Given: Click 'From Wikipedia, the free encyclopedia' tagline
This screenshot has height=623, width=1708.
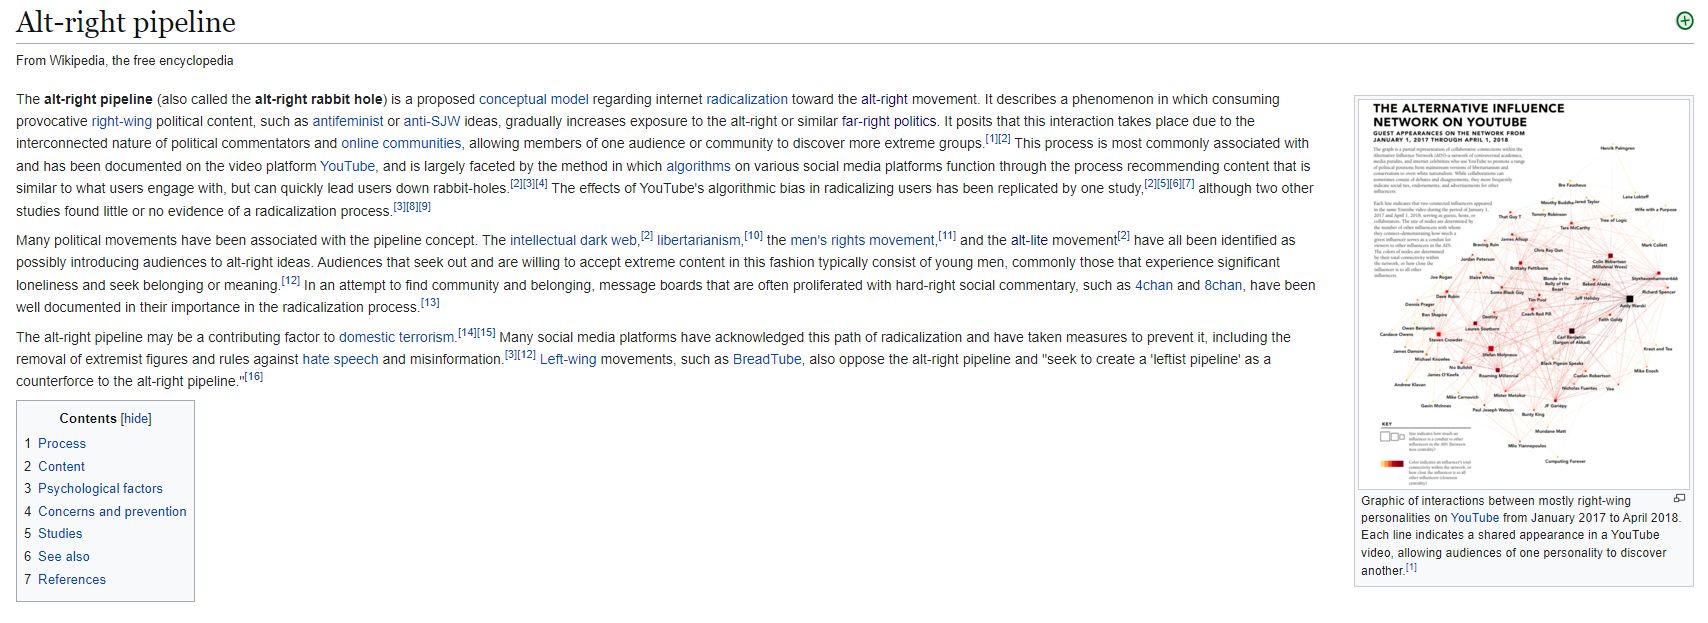Looking at the screenshot, I should click(x=125, y=61).
